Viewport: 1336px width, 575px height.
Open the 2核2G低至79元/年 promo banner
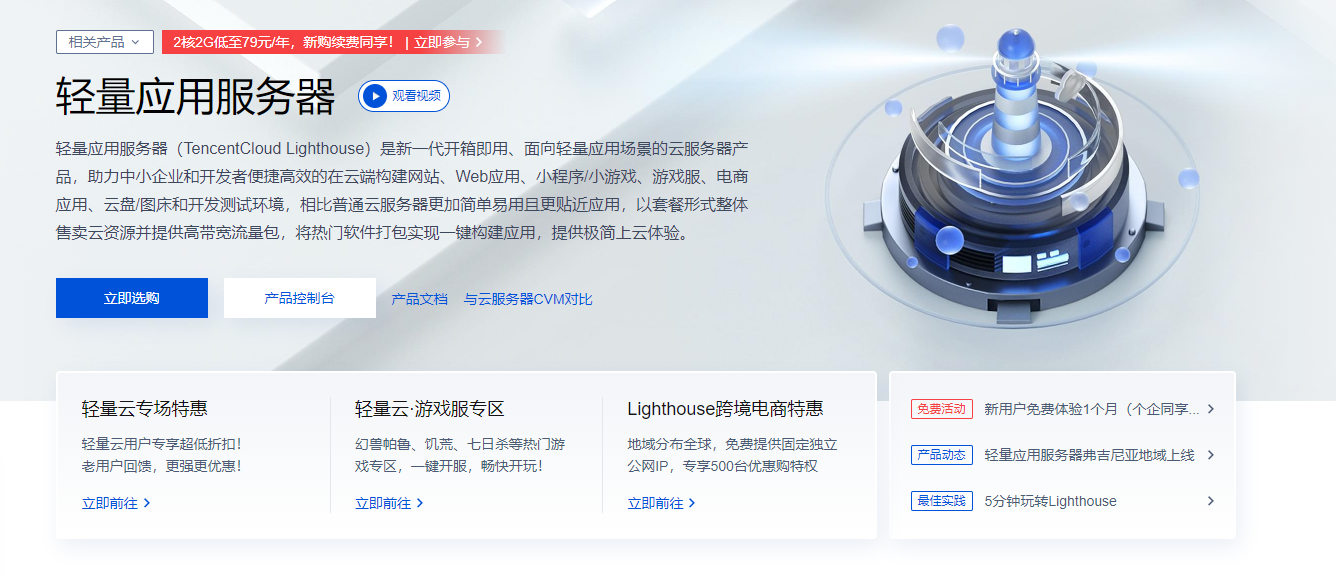331,42
